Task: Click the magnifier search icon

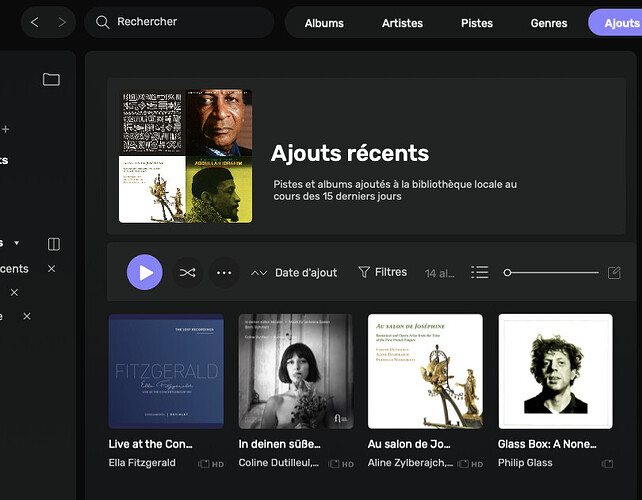Action: (x=102, y=22)
